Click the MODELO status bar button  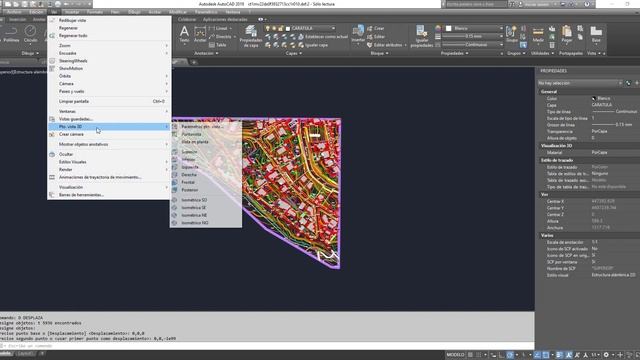coord(455,355)
